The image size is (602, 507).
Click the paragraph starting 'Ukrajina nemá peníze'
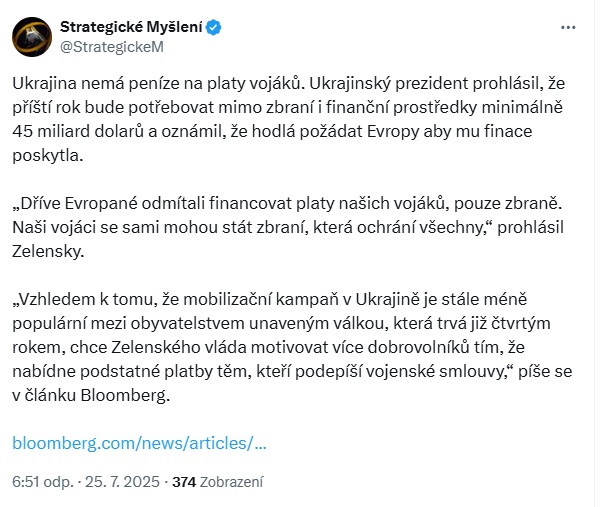pyautogui.click(x=288, y=119)
